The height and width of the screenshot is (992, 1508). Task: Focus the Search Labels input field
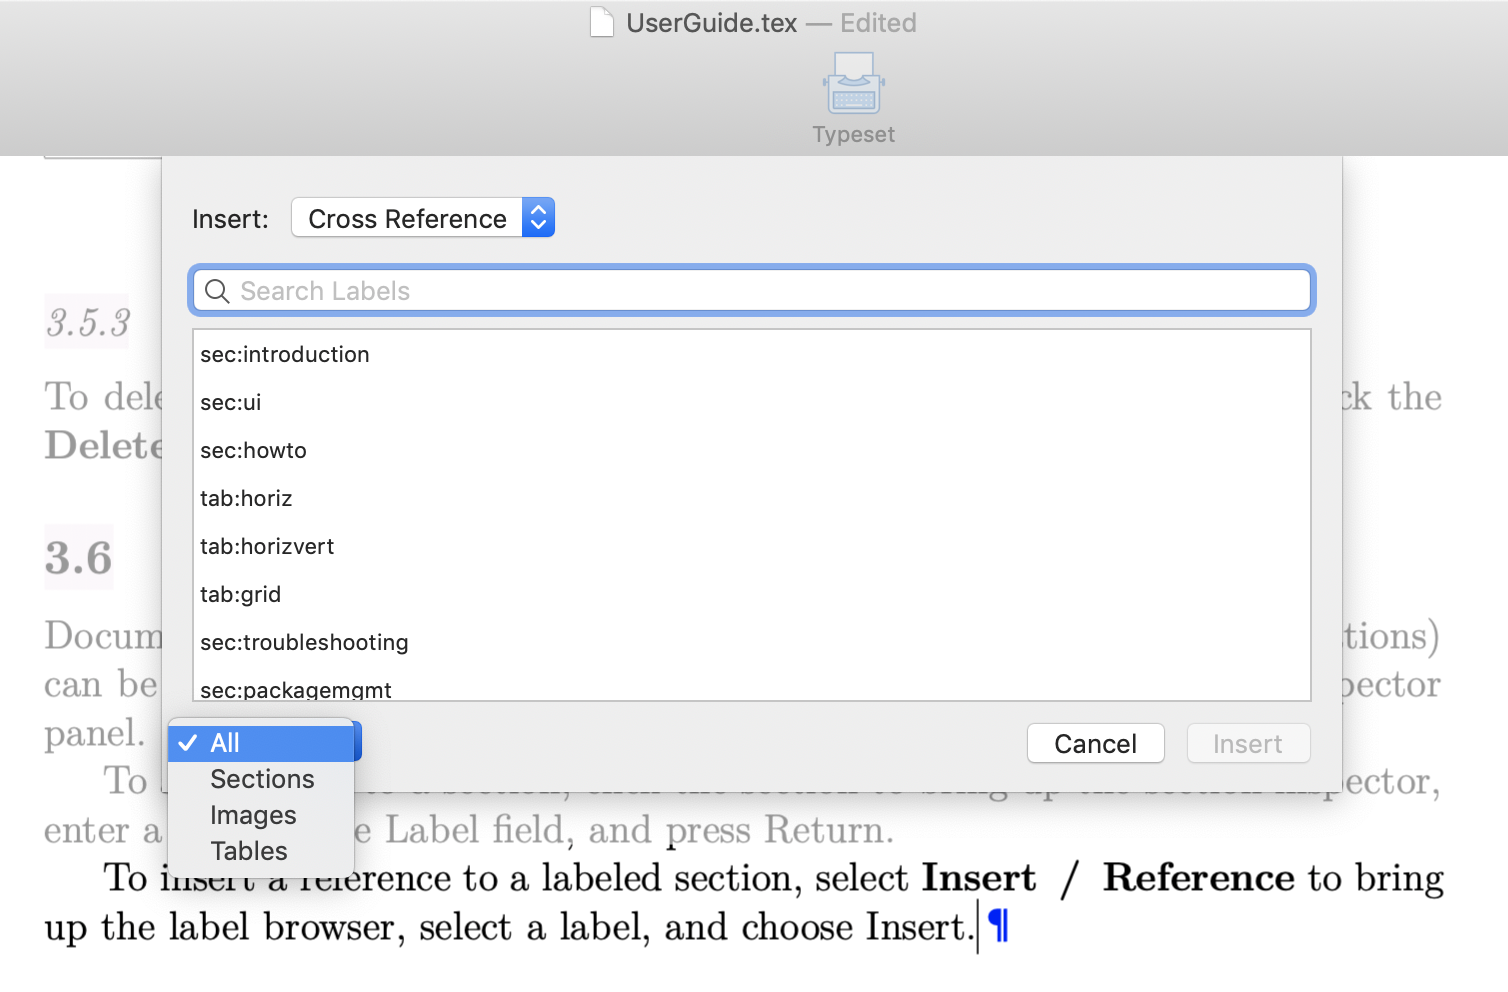click(x=751, y=291)
